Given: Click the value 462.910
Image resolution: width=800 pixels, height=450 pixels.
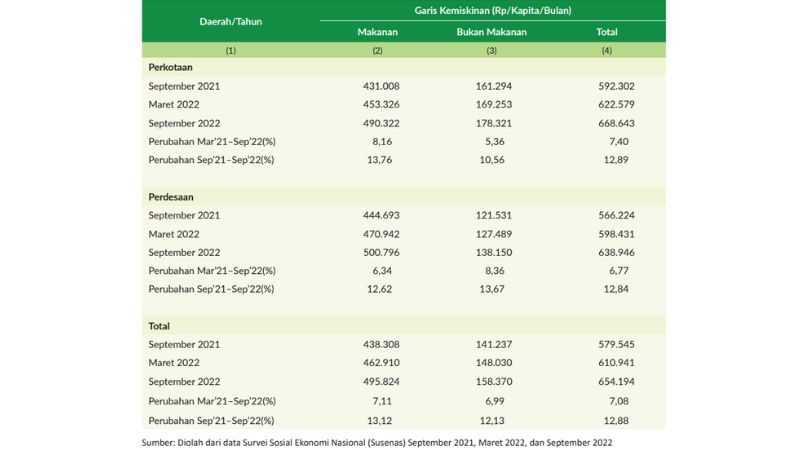Looking at the screenshot, I should [x=381, y=363].
